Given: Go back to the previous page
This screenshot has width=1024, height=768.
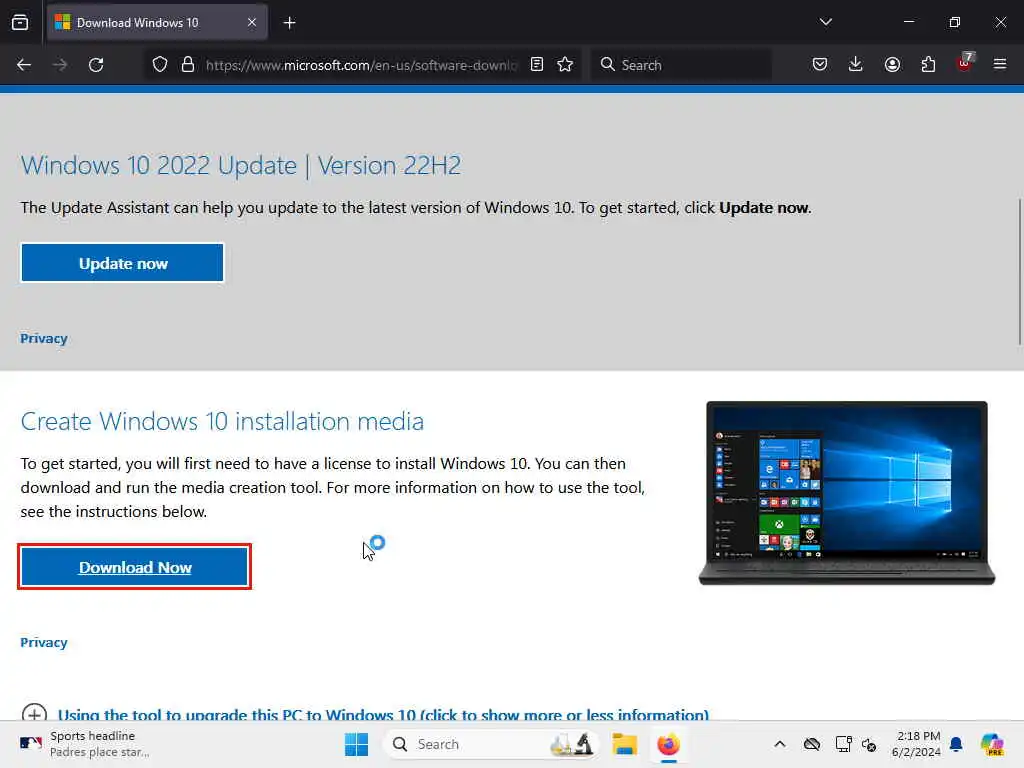Looking at the screenshot, I should (24, 65).
